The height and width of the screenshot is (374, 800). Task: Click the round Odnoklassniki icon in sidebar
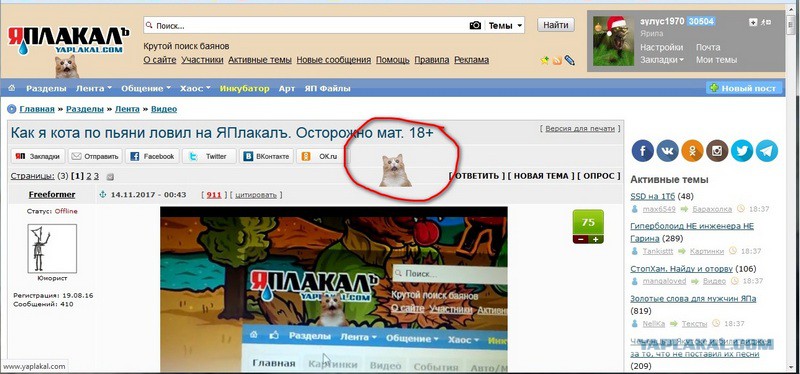tap(692, 151)
